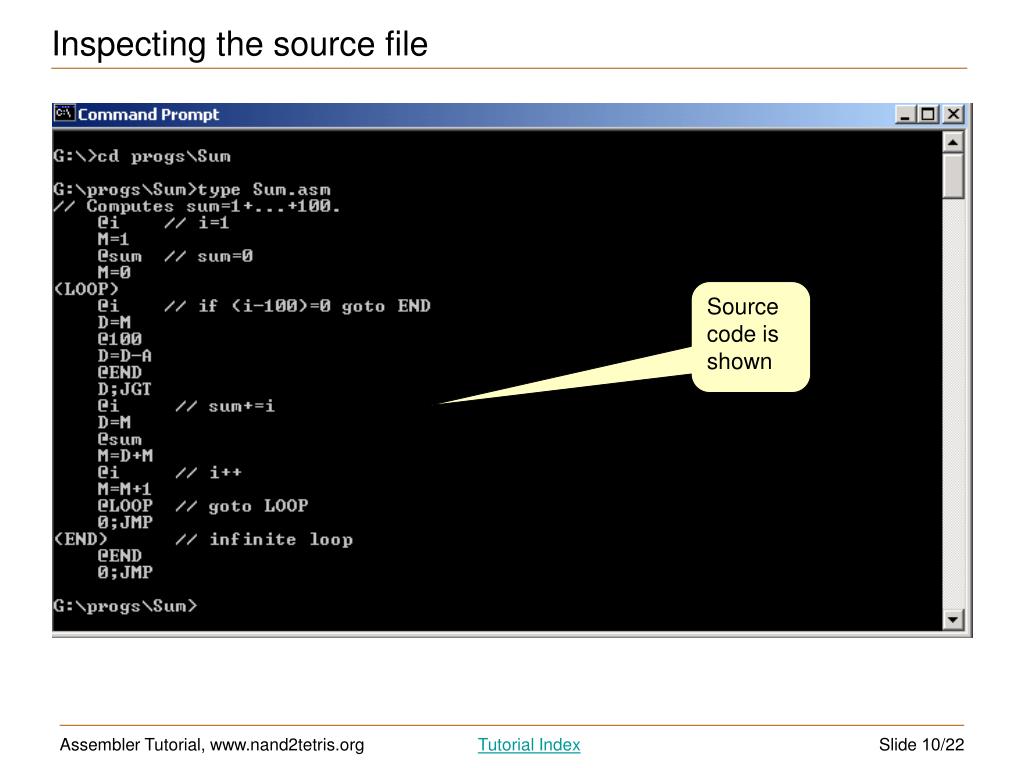The image size is (1024, 768).
Task: Maximize the Command Prompt window
Action: pos(927,114)
